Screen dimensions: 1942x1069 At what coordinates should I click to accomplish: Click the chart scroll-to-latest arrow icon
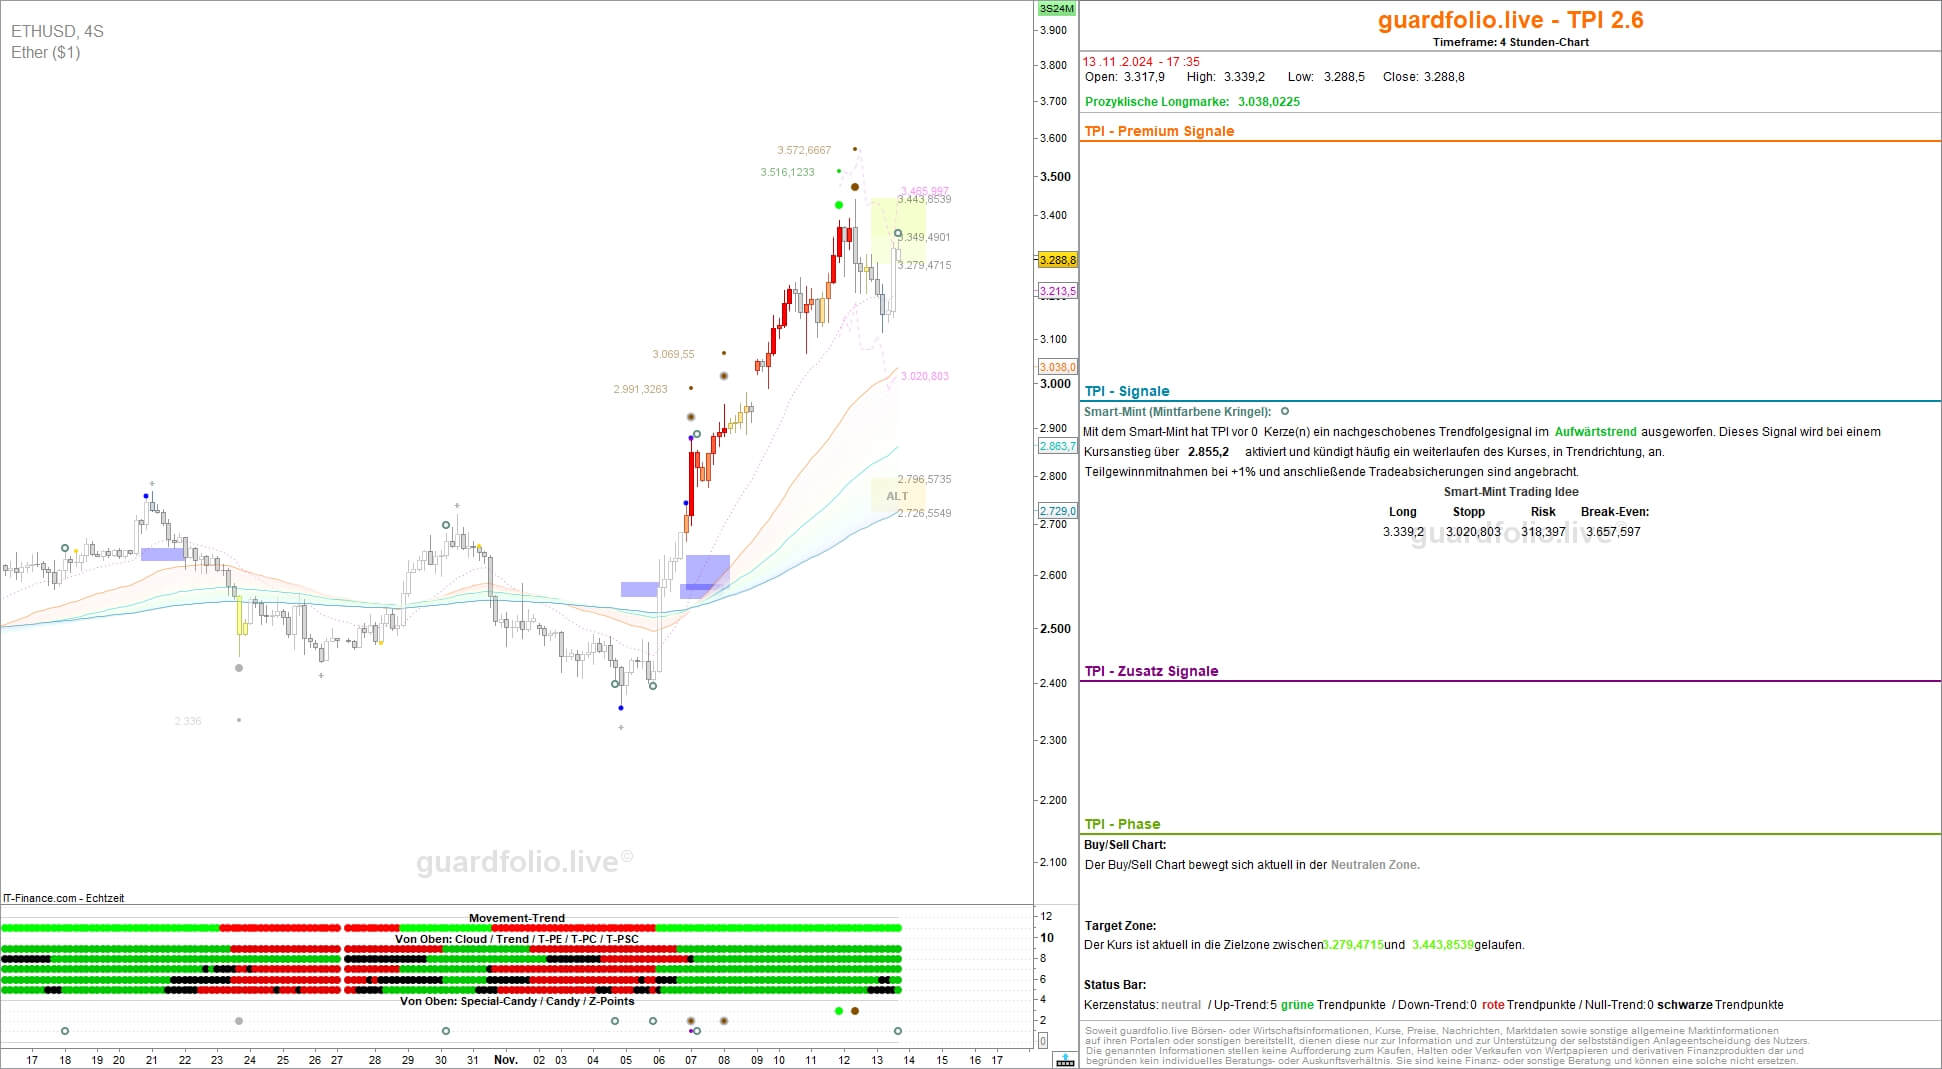tap(1066, 1060)
